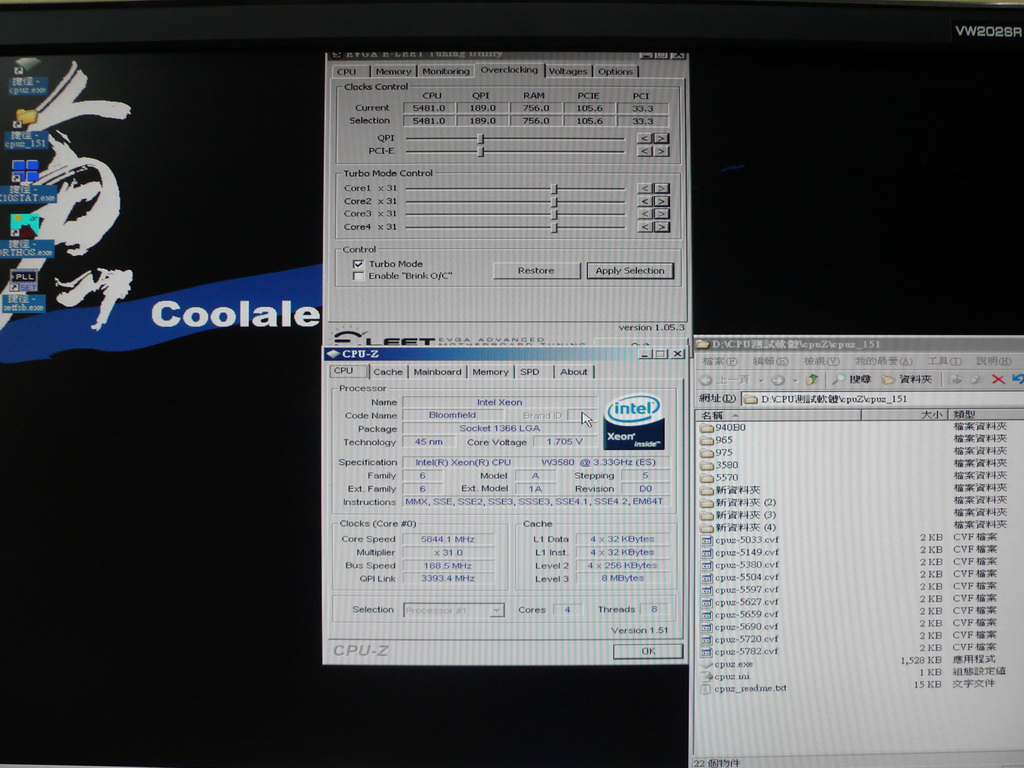Open the Mainboard tab in CPU-Z

pyautogui.click(x=437, y=372)
